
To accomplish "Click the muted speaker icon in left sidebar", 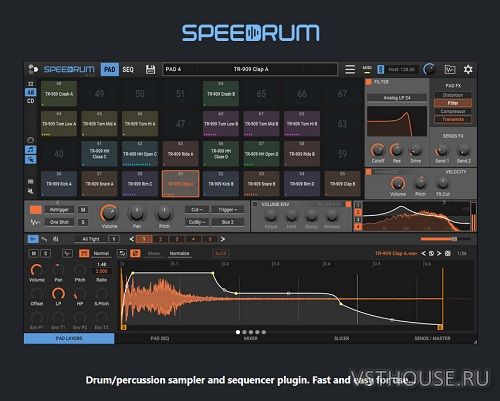I will [x=31, y=191].
